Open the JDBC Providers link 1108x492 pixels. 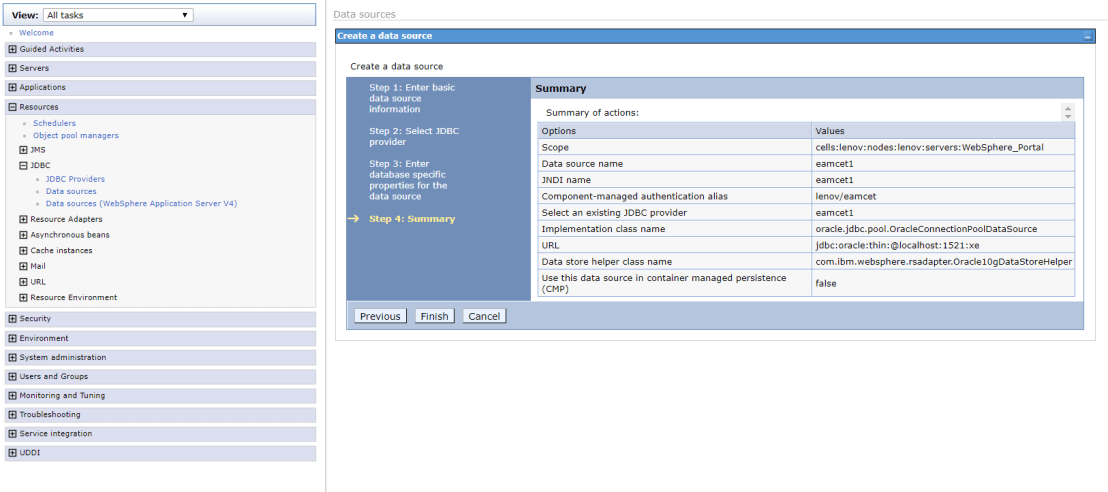(75, 179)
